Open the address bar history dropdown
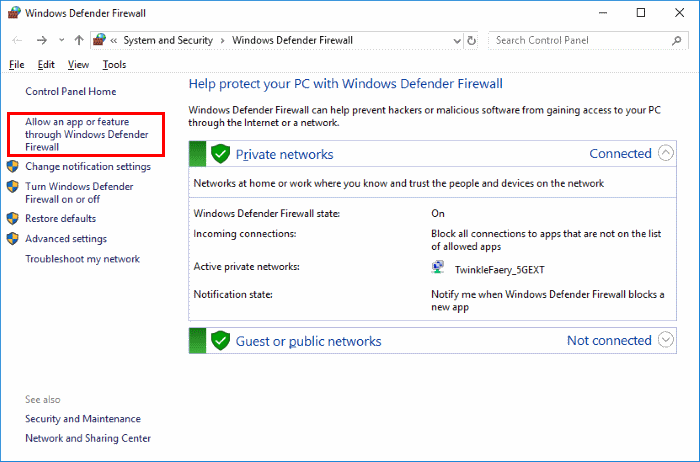700x462 pixels. tap(454, 41)
